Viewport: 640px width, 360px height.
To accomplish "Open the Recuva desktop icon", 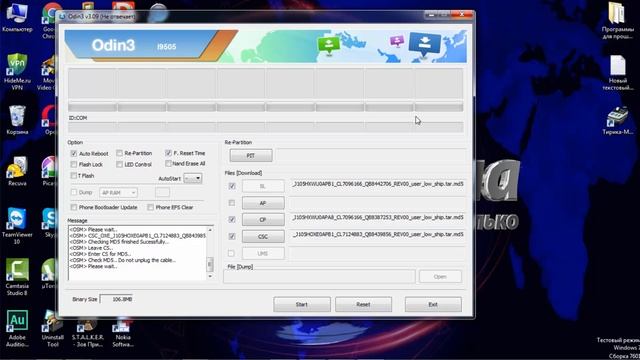I will point(17,171).
